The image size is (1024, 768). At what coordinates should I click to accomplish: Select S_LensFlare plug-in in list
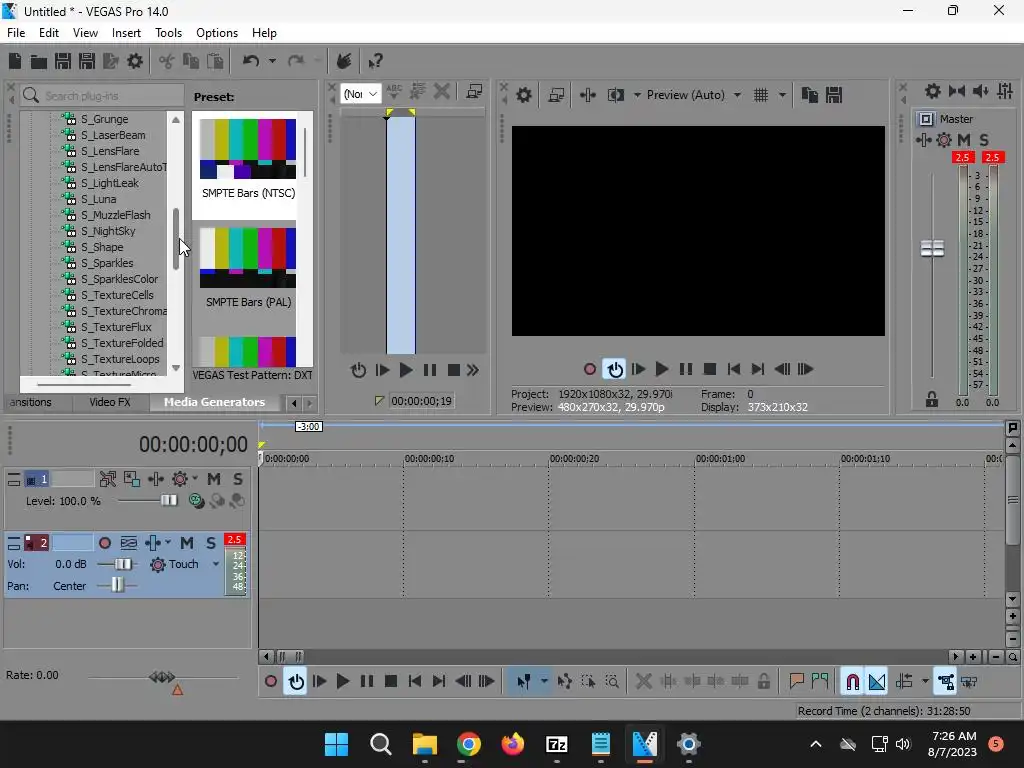110,151
